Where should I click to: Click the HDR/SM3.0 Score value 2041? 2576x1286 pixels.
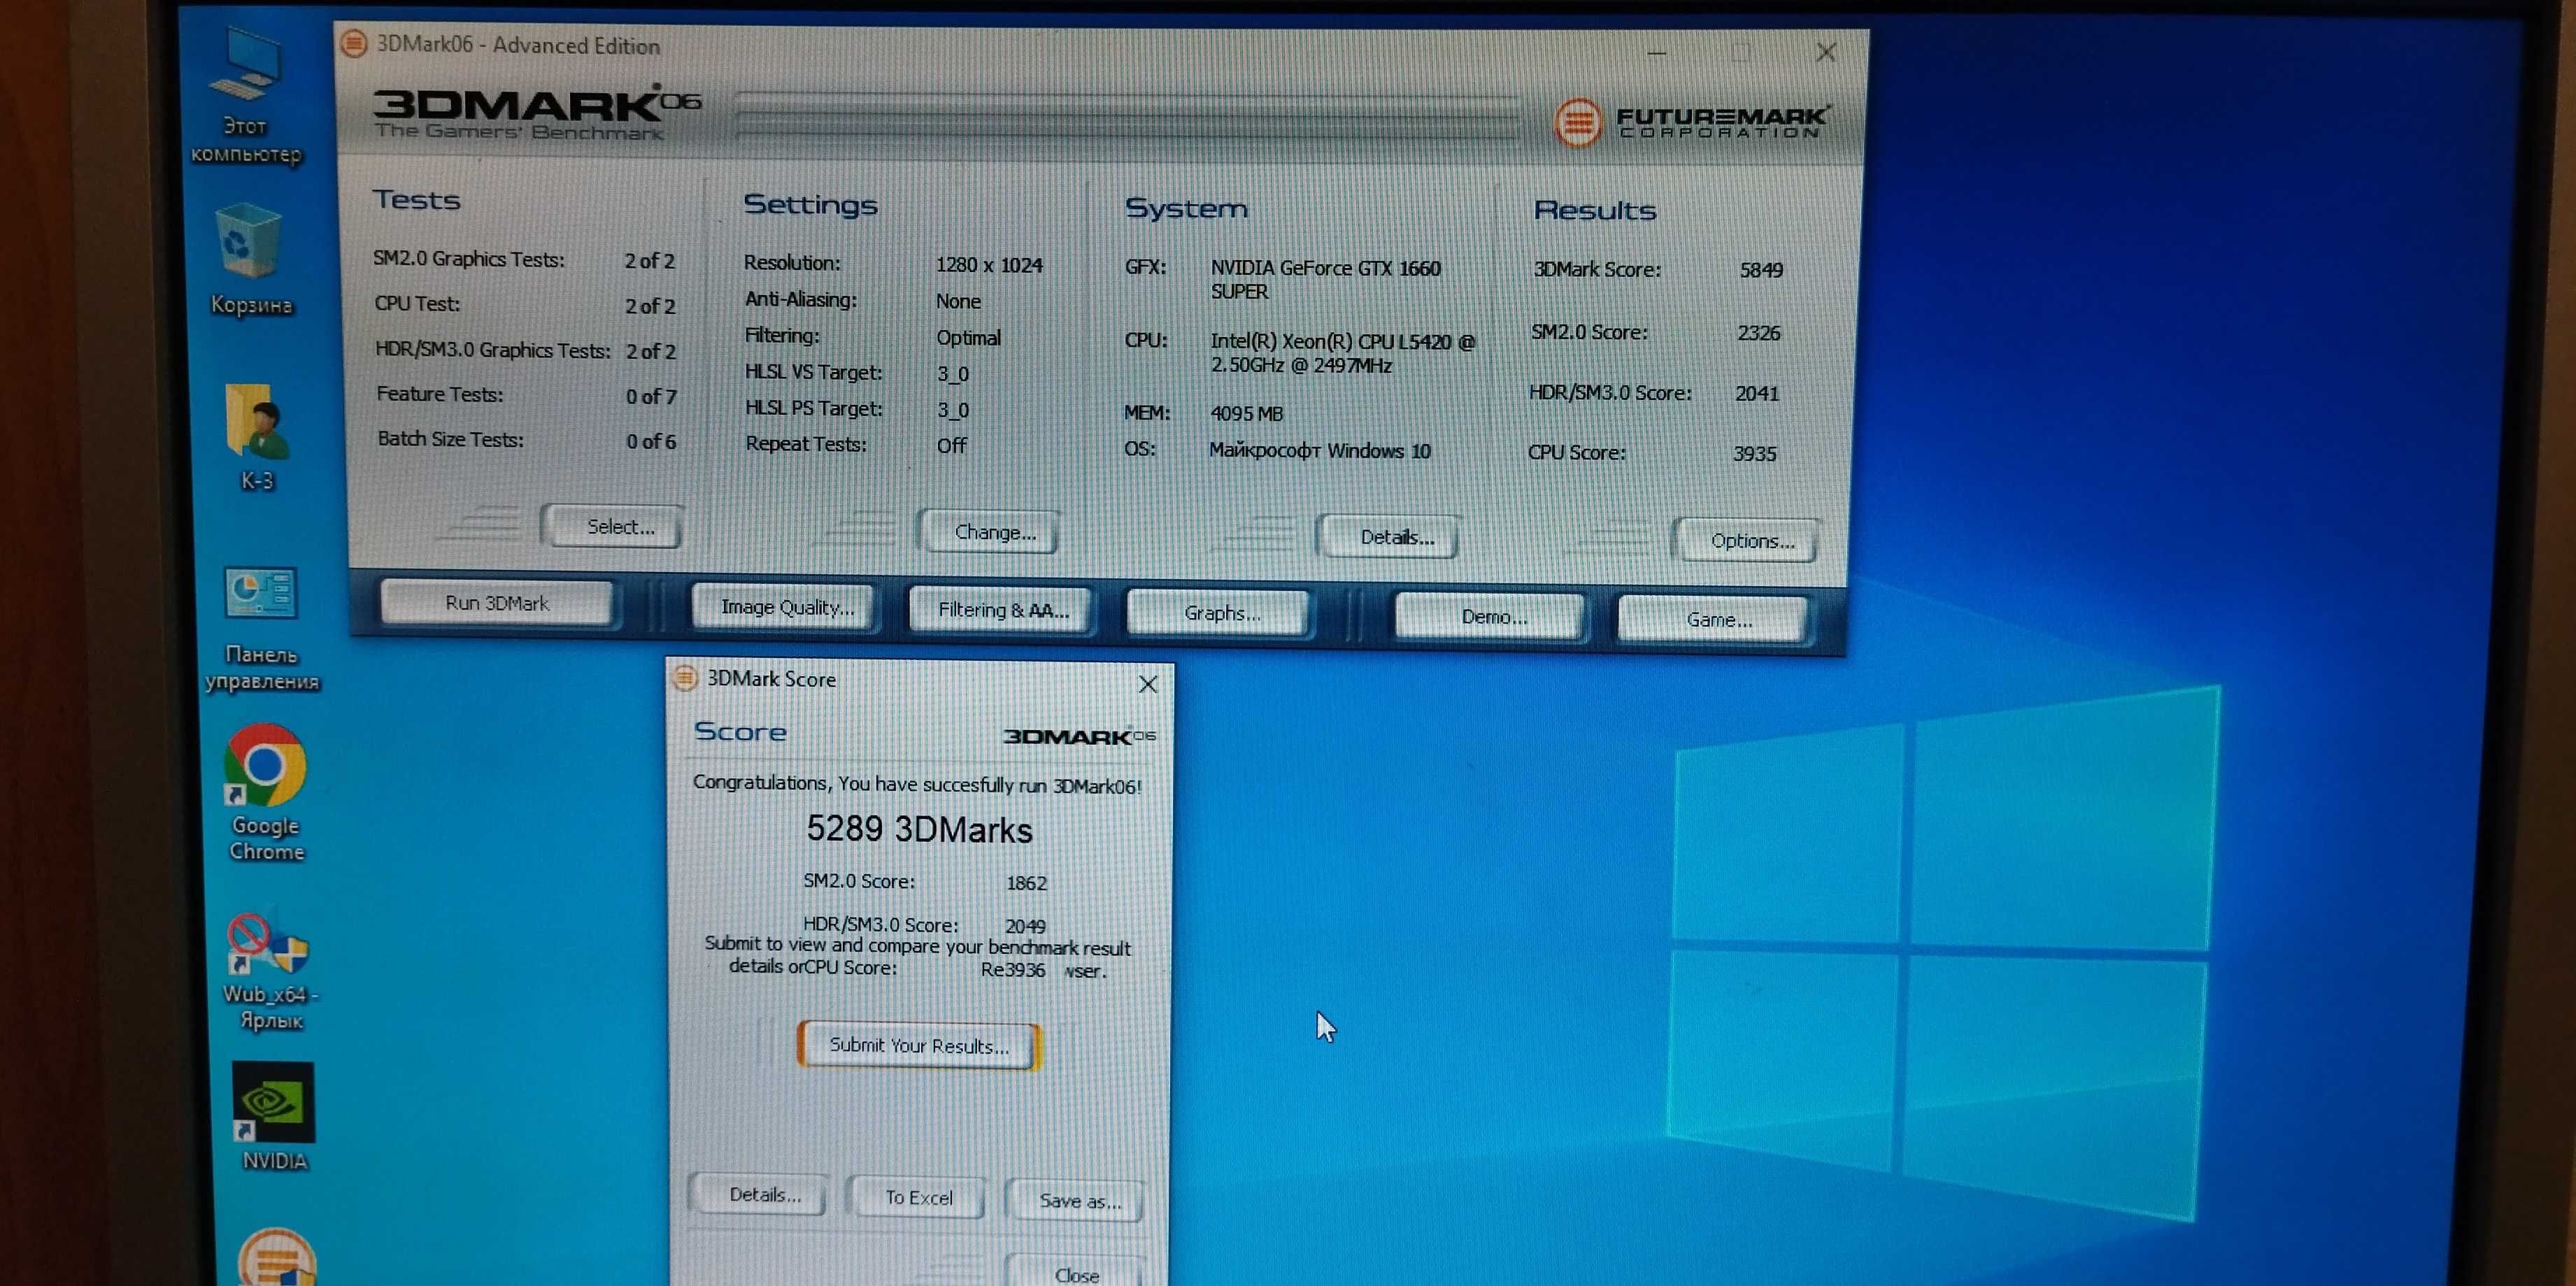1756,394
